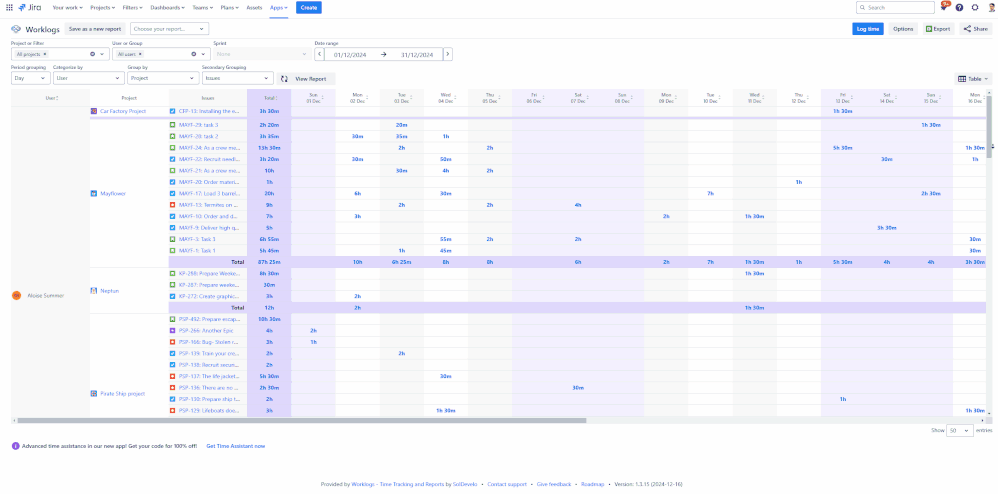
Task: Click the Create button
Action: (x=309, y=8)
